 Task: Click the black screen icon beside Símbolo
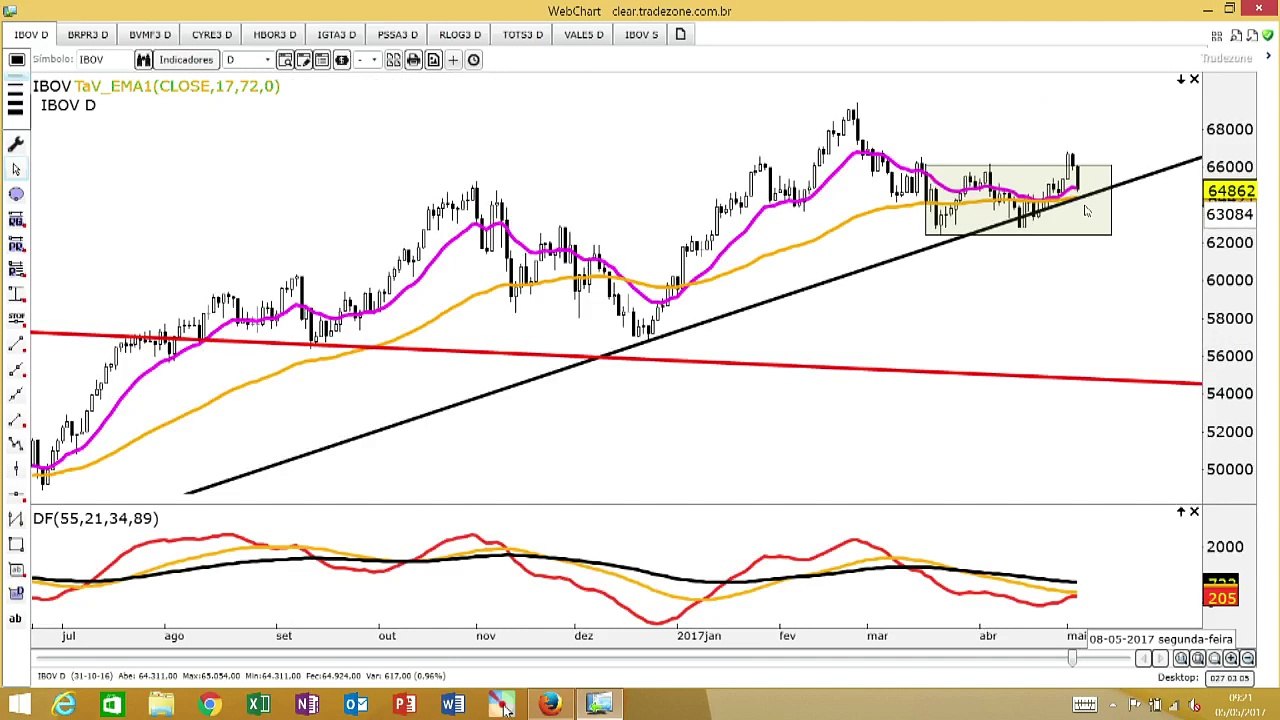(16, 60)
